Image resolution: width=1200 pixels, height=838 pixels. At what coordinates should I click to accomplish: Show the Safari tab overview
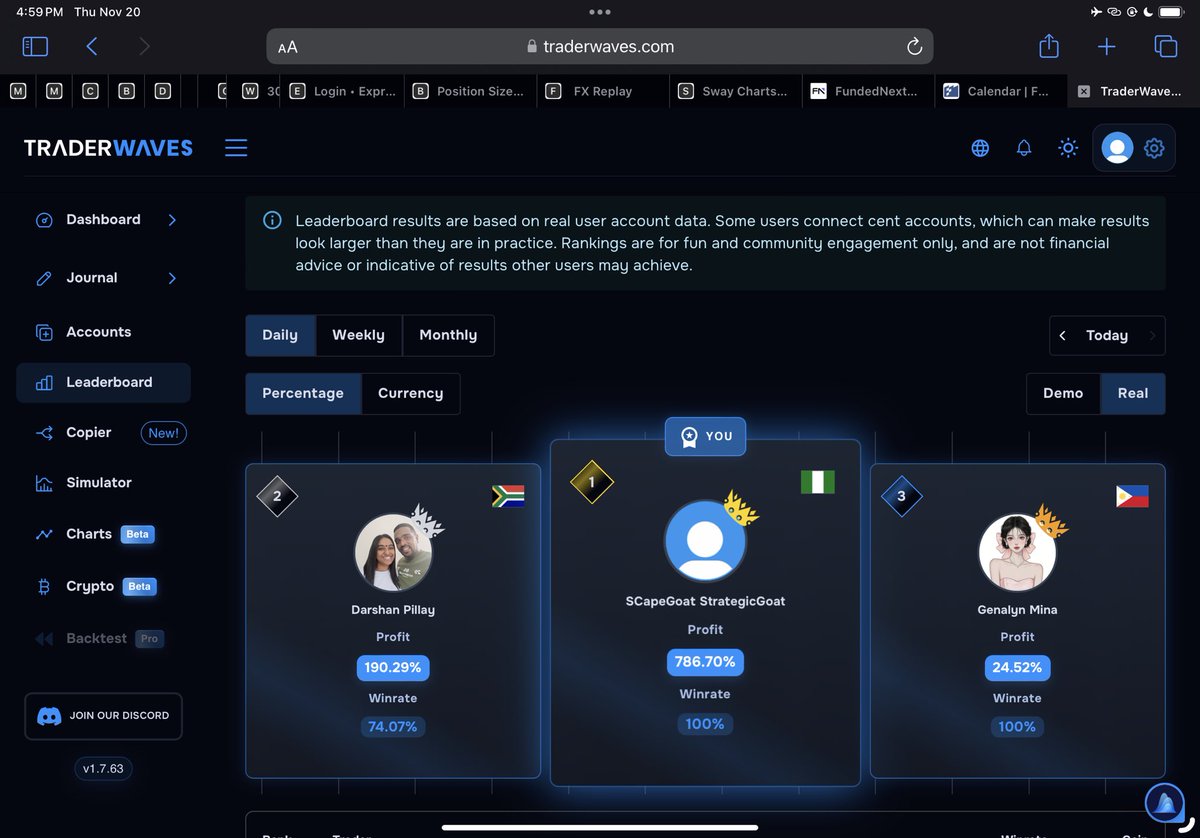pyautogui.click(x=1166, y=46)
